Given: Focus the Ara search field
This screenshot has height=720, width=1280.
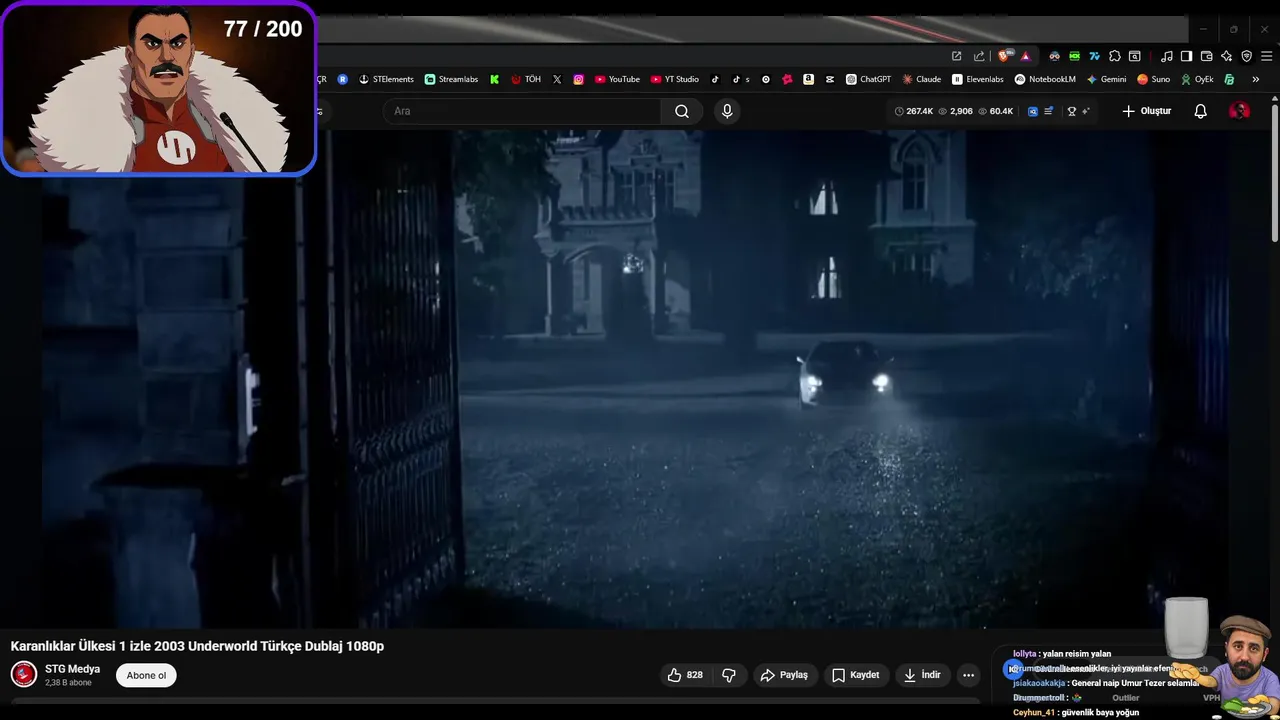Looking at the screenshot, I should point(521,111).
